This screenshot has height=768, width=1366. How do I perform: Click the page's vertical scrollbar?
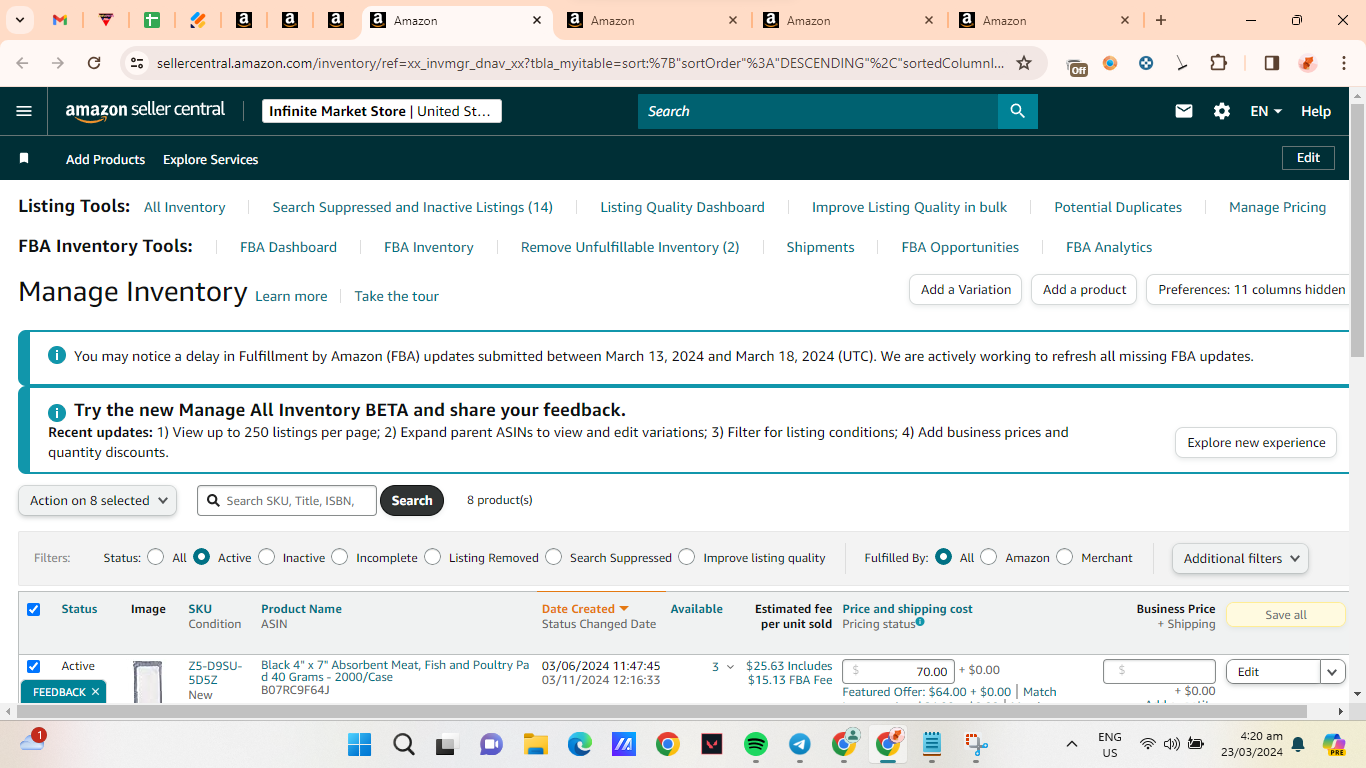point(1357,230)
